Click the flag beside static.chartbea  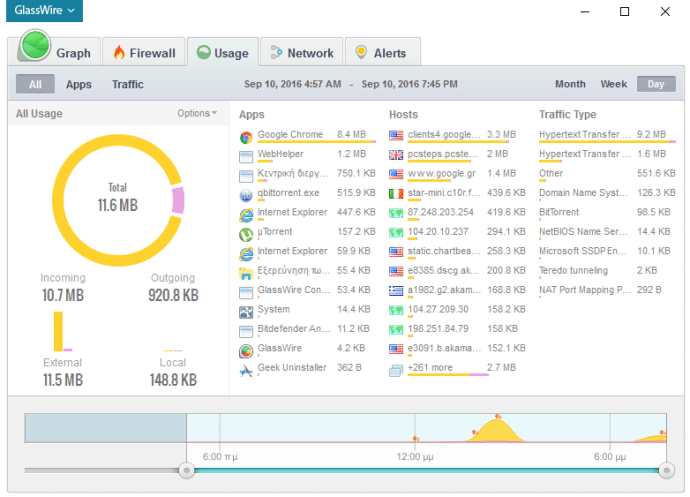point(396,252)
